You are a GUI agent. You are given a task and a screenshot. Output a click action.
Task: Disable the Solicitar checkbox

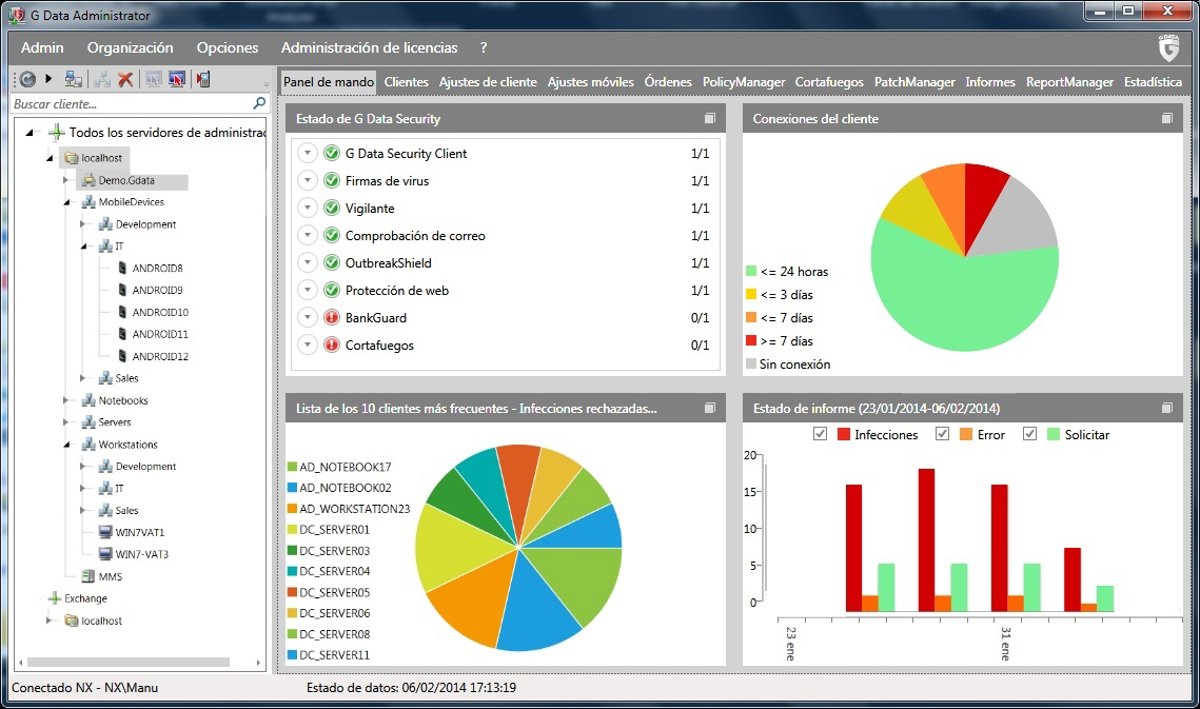point(1029,434)
